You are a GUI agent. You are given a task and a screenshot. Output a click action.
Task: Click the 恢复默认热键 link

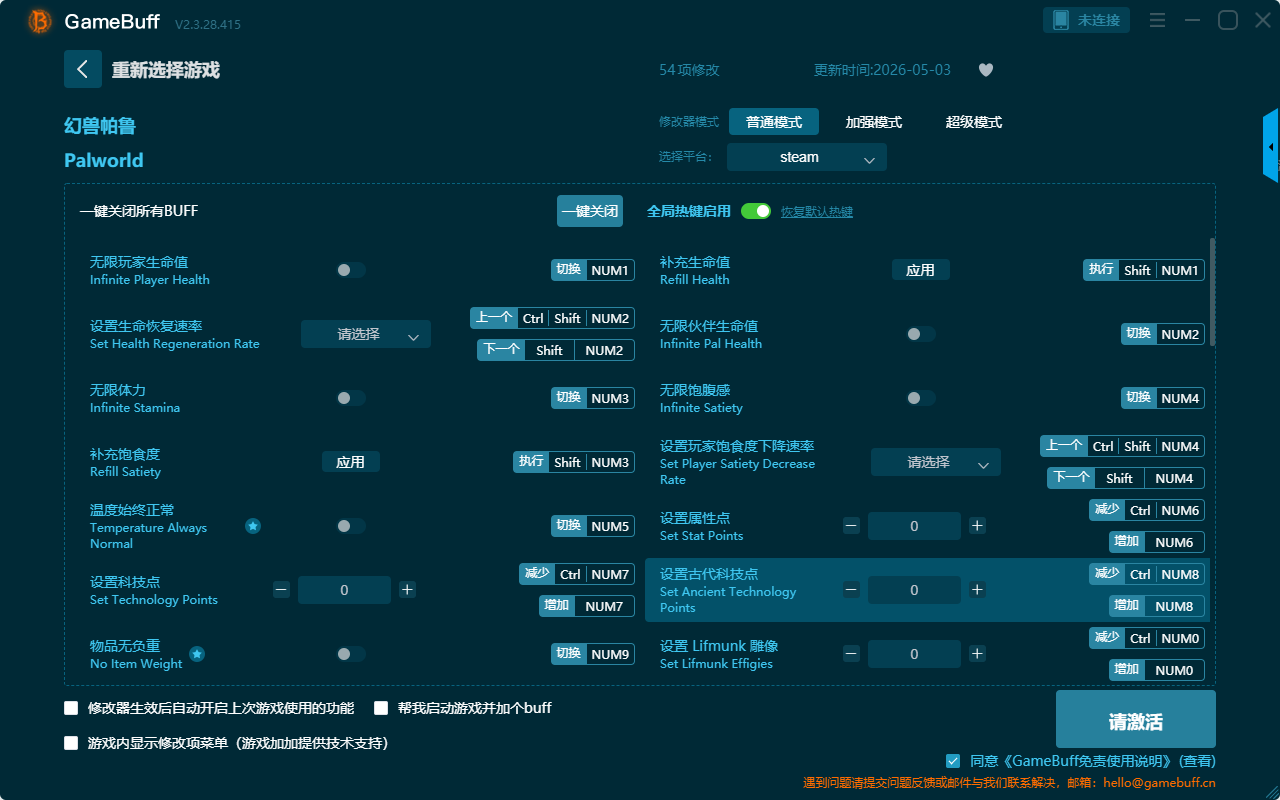point(817,212)
